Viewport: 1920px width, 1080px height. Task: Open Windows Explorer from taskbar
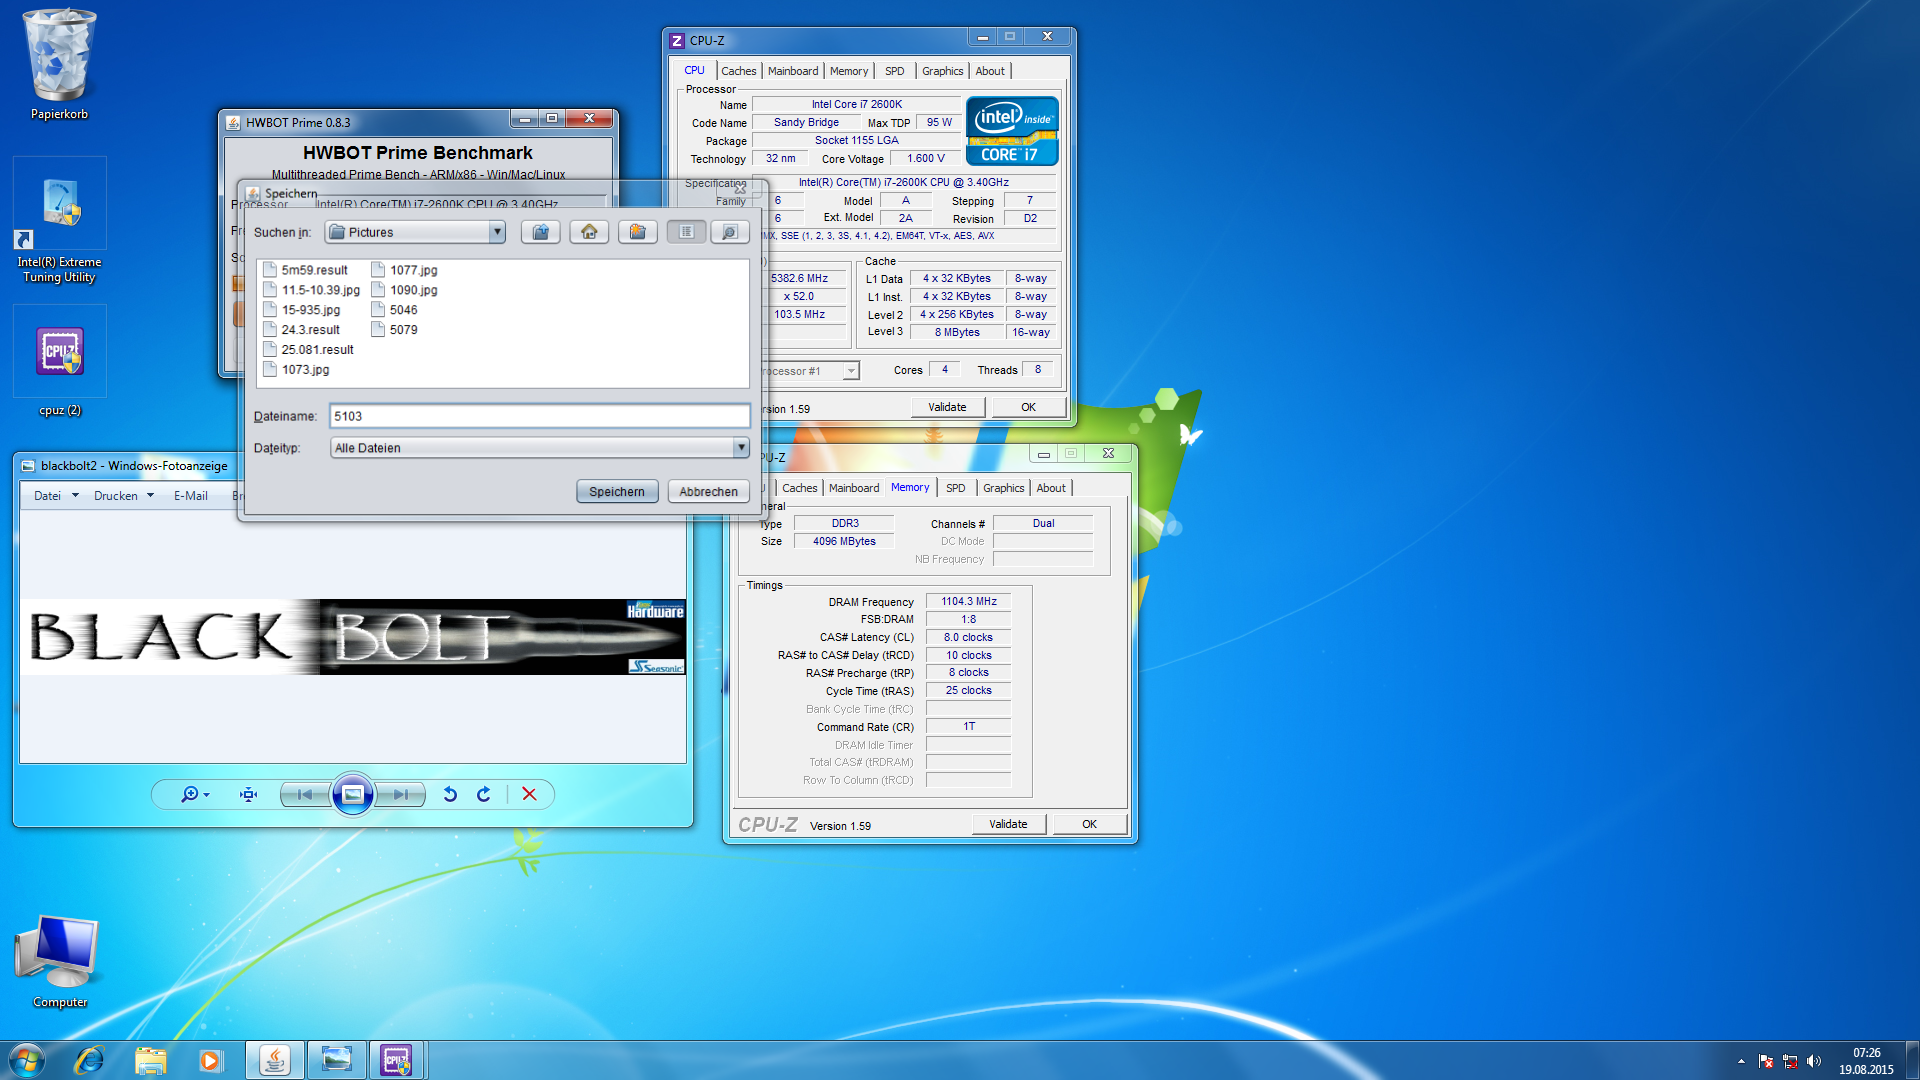(150, 1060)
